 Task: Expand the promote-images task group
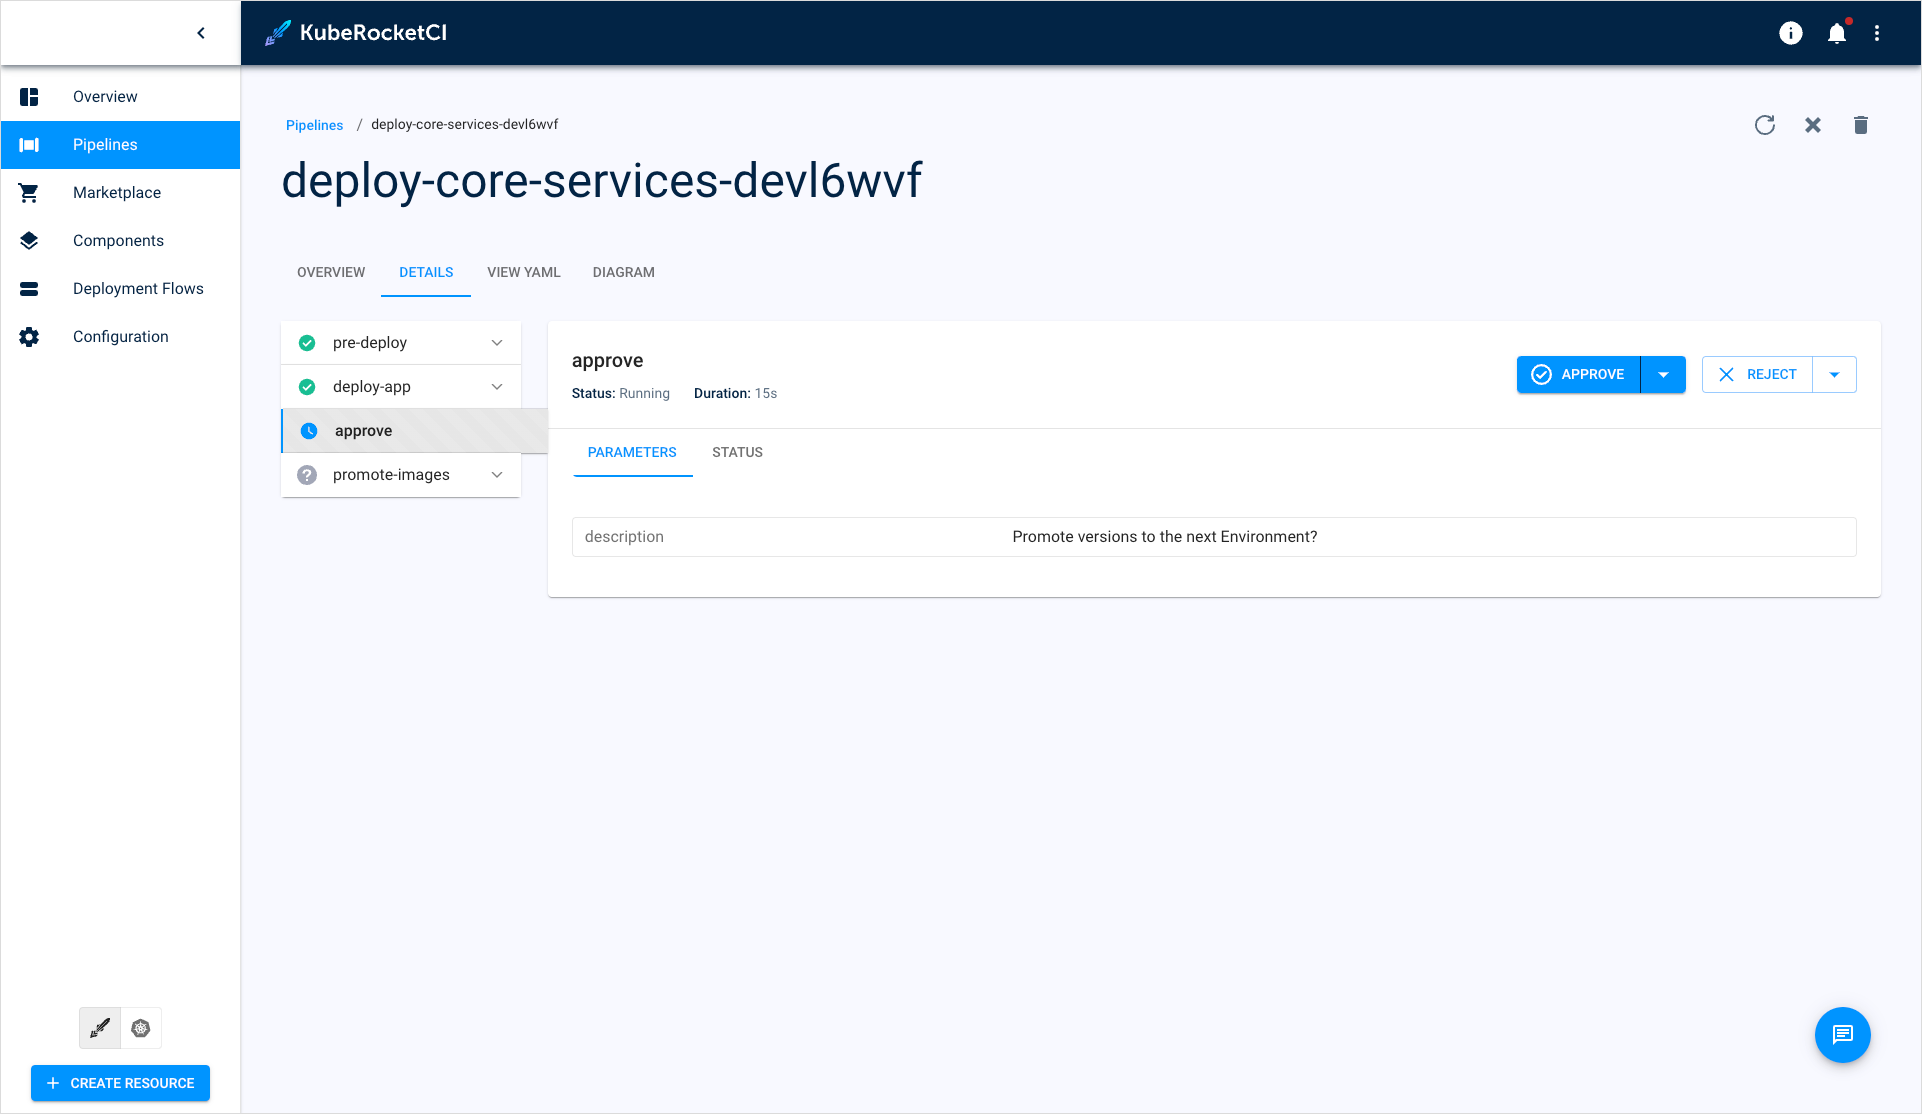pos(497,475)
